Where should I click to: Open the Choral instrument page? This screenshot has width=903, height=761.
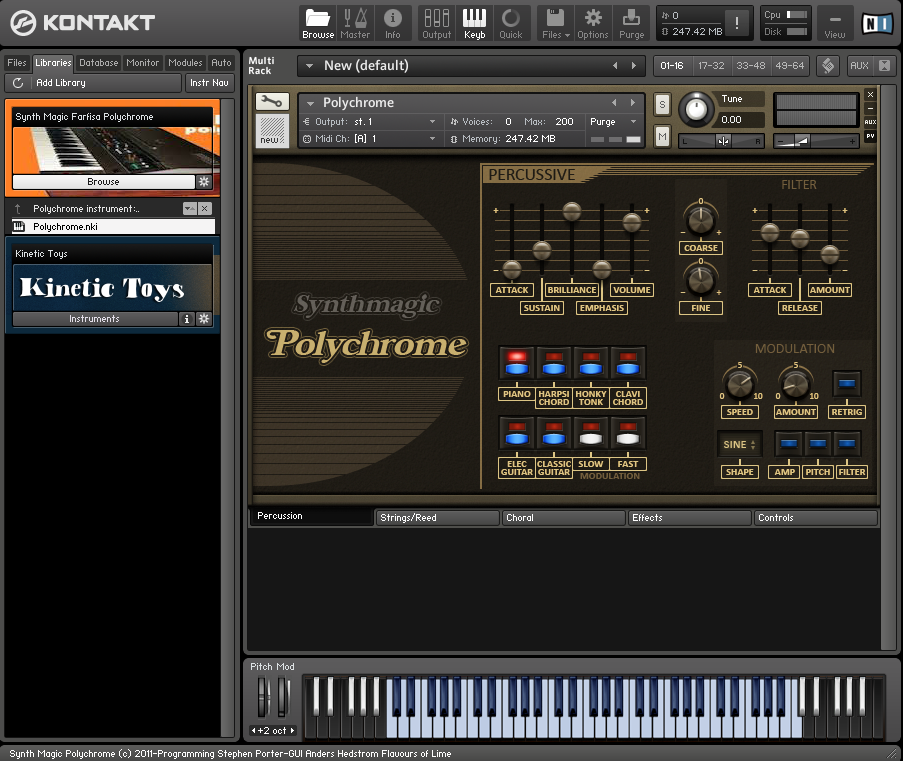pos(563,518)
